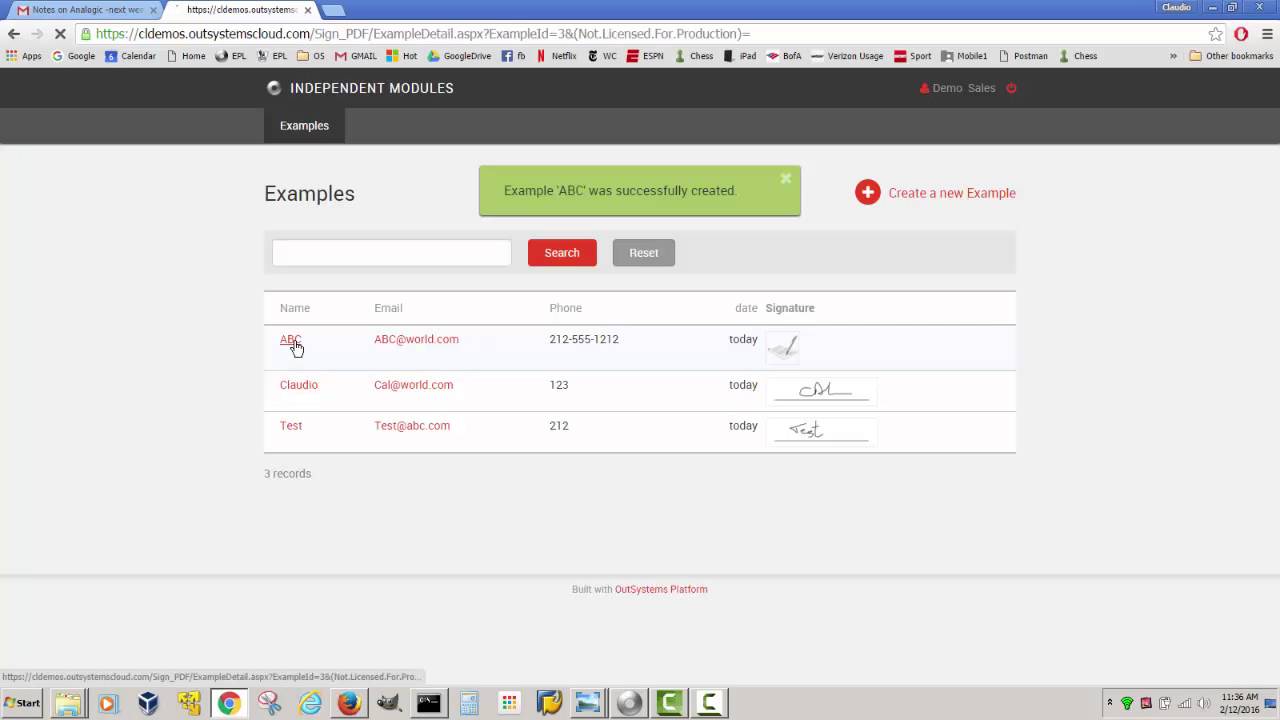Open the Google bookmark
Screen dimensions: 1280x720
[74, 56]
